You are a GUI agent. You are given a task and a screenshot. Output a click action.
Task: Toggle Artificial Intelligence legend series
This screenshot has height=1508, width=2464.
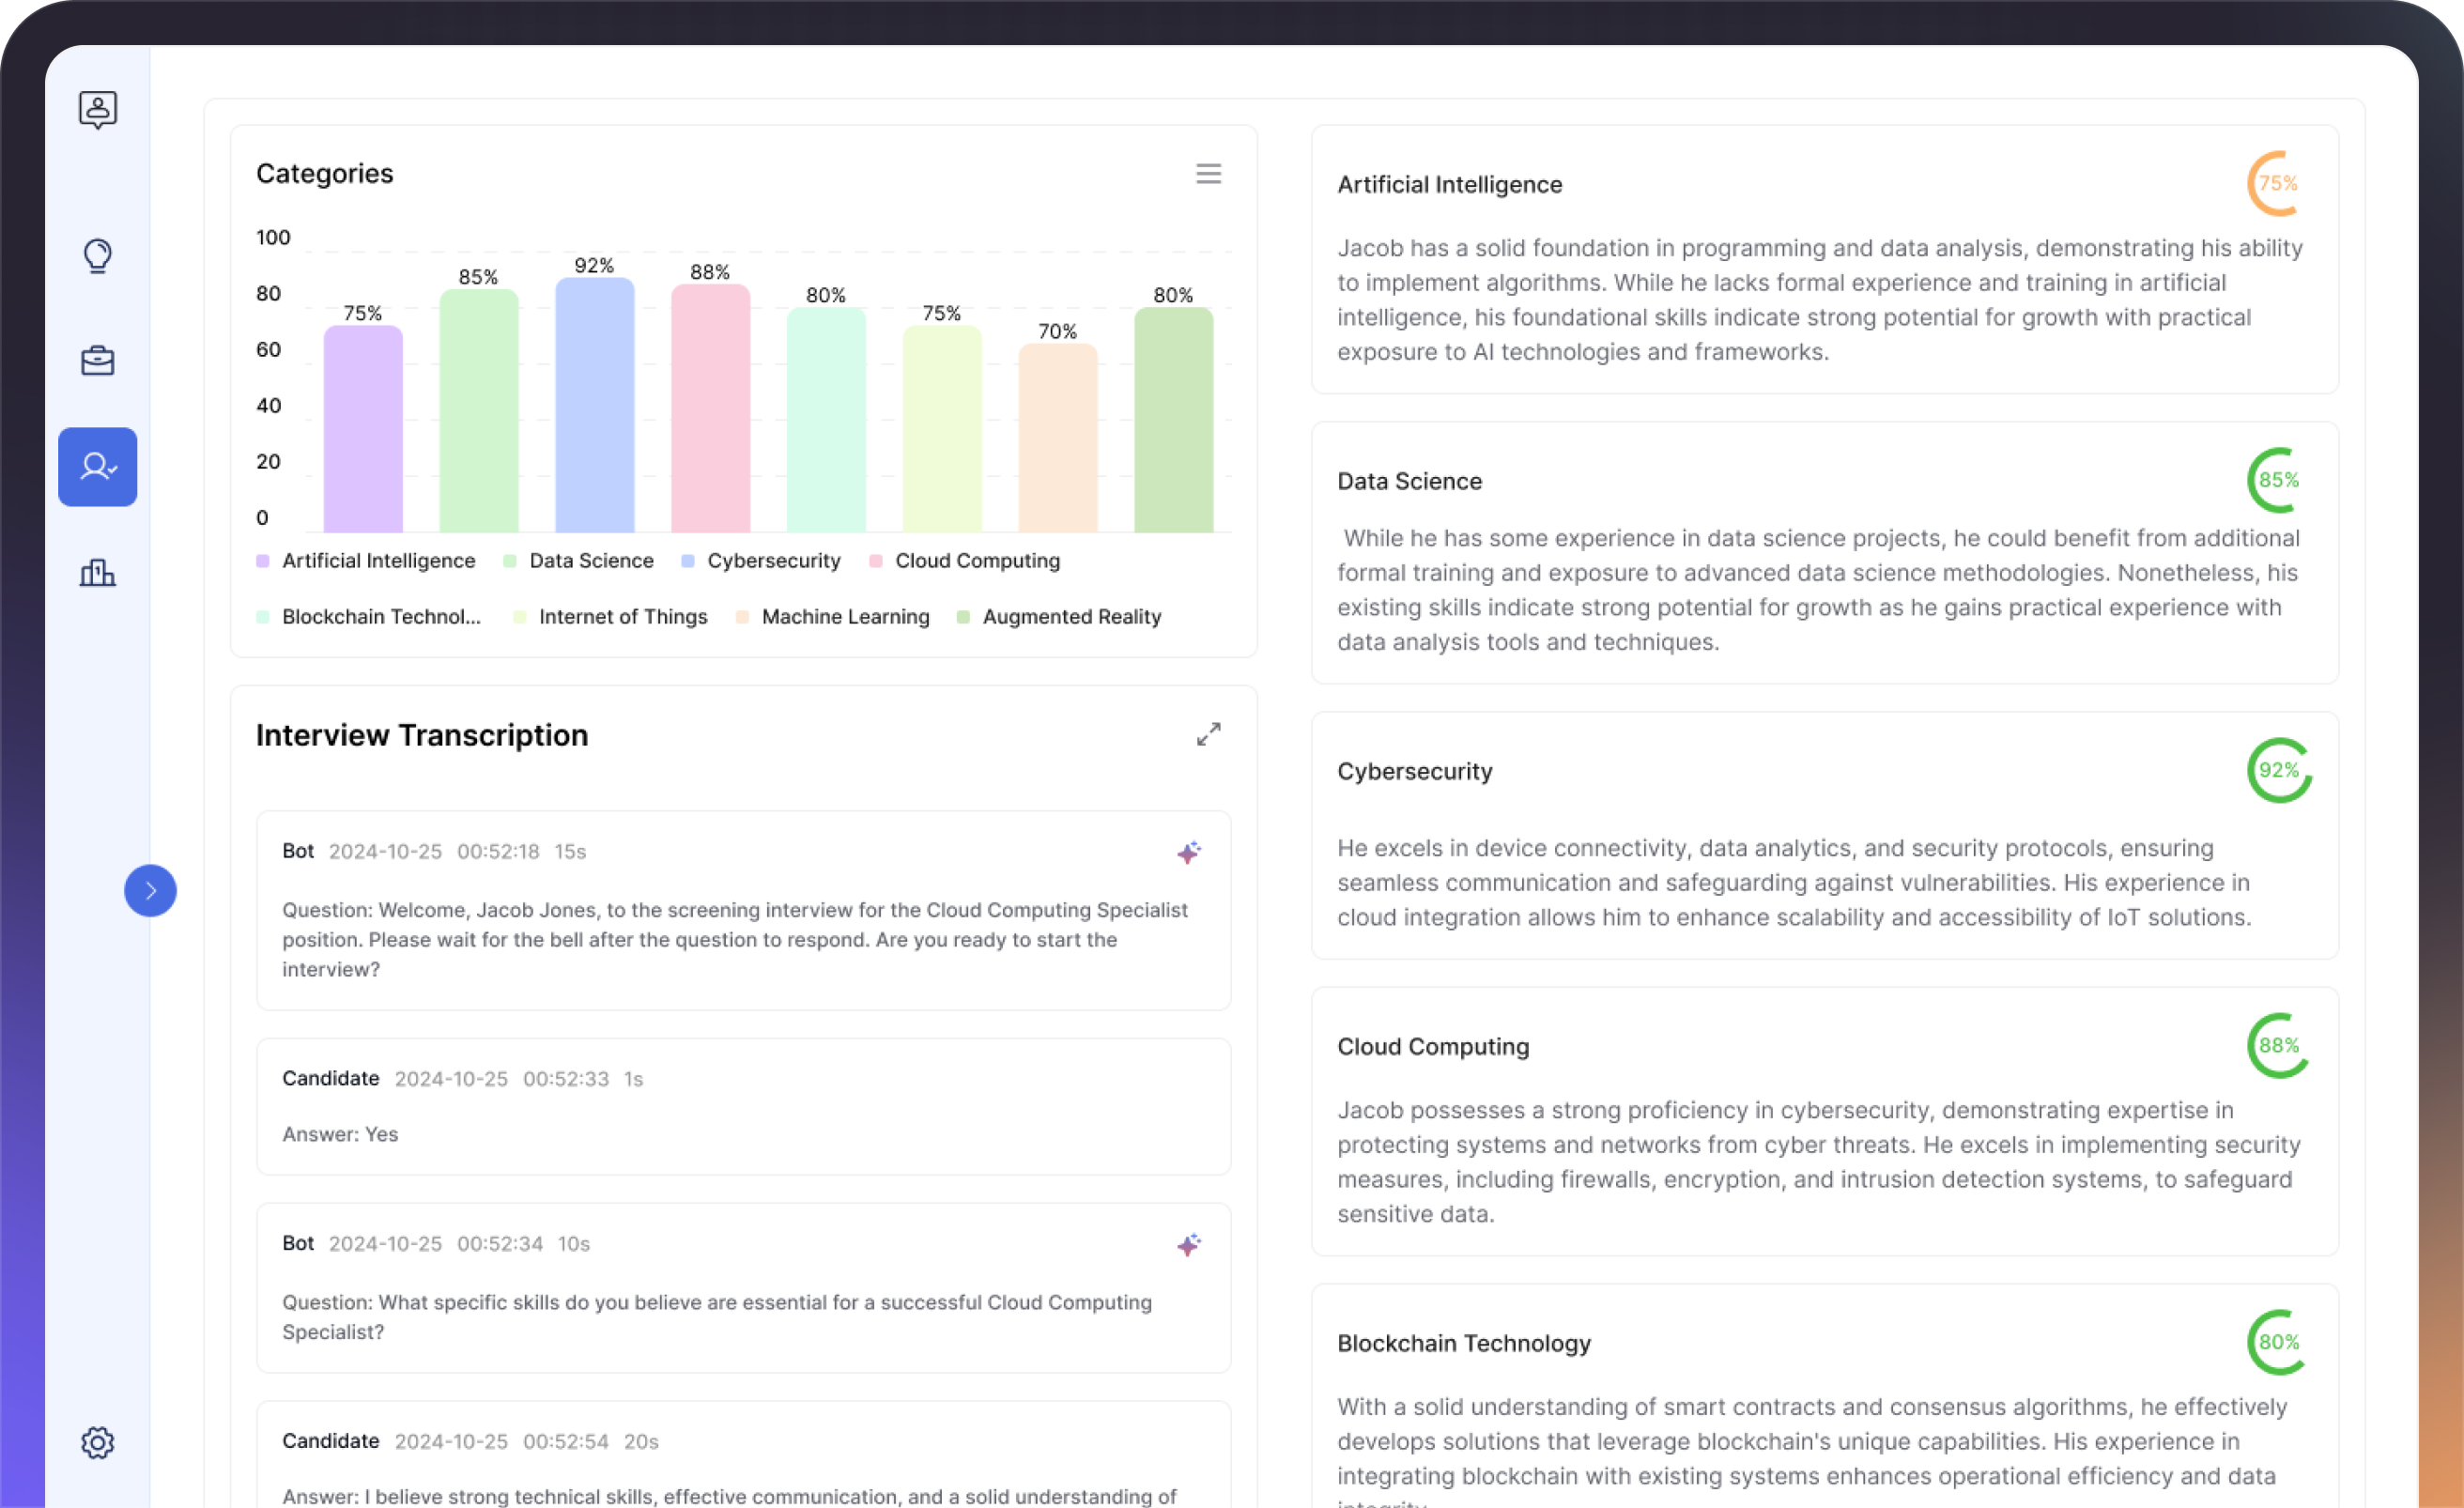[x=377, y=561]
